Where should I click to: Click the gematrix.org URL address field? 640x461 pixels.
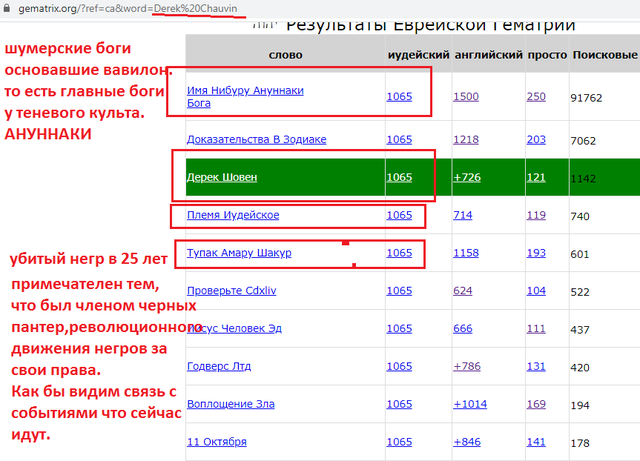pos(128,8)
